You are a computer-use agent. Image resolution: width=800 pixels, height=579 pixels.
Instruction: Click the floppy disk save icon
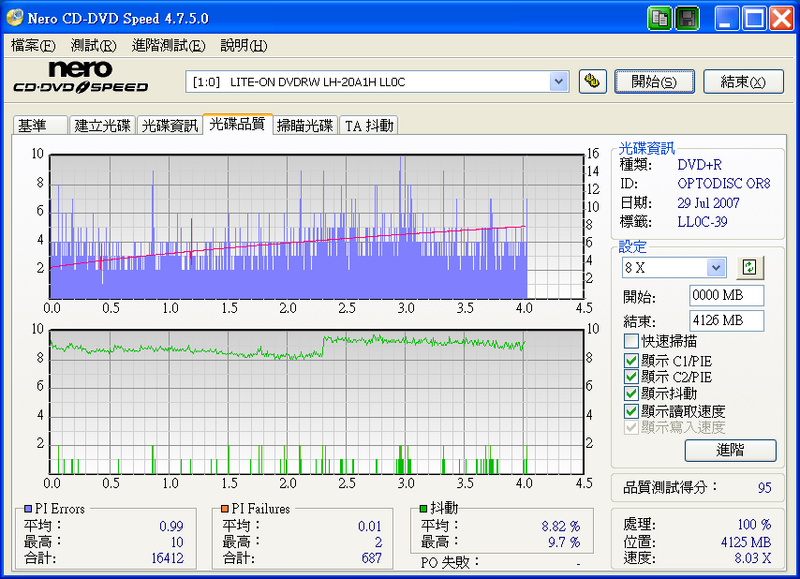687,19
